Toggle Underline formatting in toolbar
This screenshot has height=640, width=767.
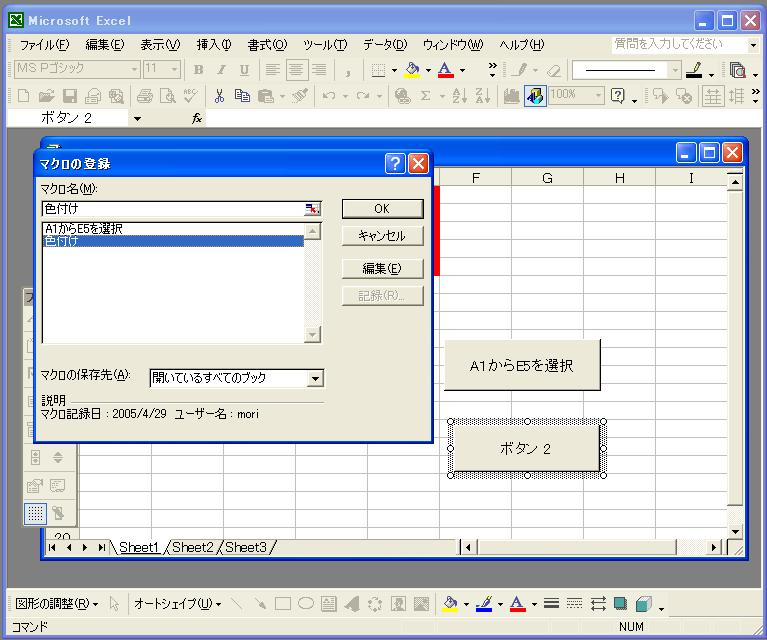[244, 70]
